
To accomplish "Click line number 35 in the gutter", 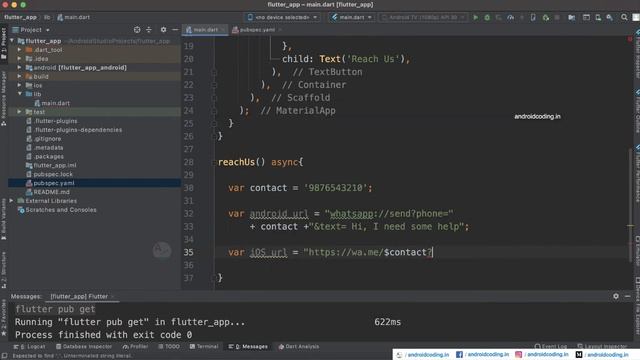I will pyautogui.click(x=188, y=252).
